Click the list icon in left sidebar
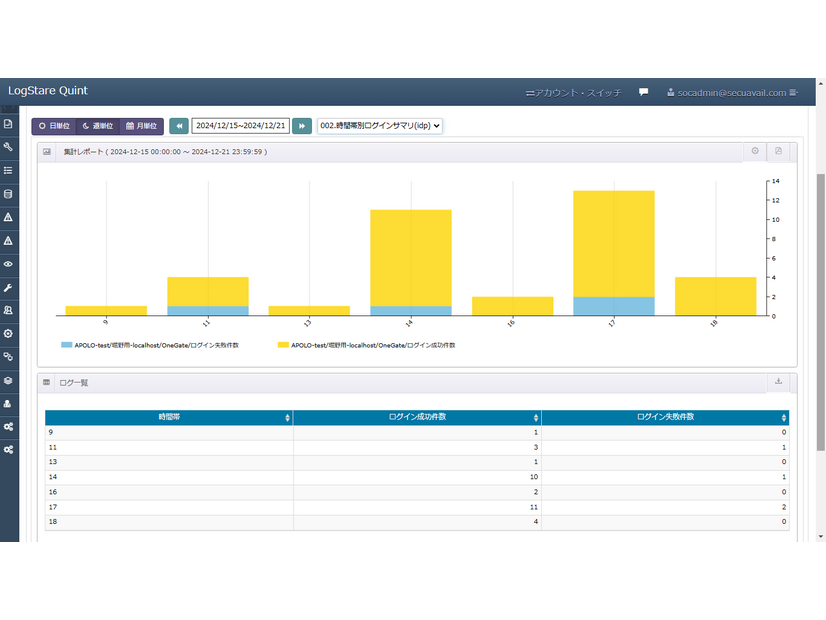The width and height of the screenshot is (826, 620). tap(8, 171)
